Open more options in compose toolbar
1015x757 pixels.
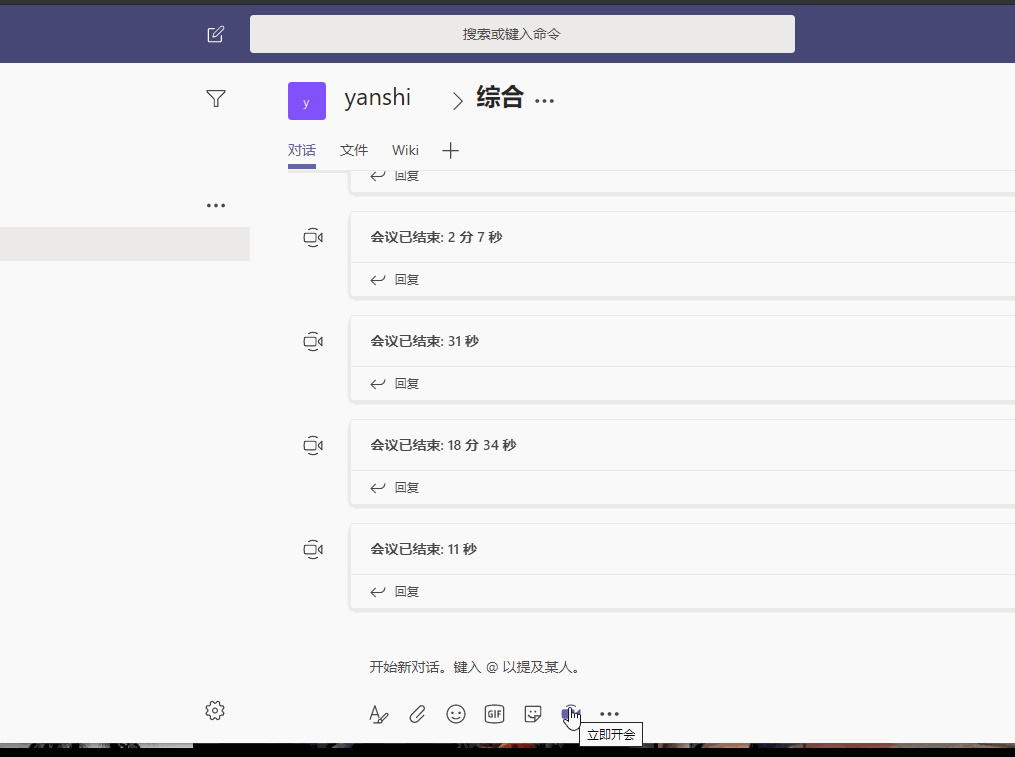click(609, 714)
